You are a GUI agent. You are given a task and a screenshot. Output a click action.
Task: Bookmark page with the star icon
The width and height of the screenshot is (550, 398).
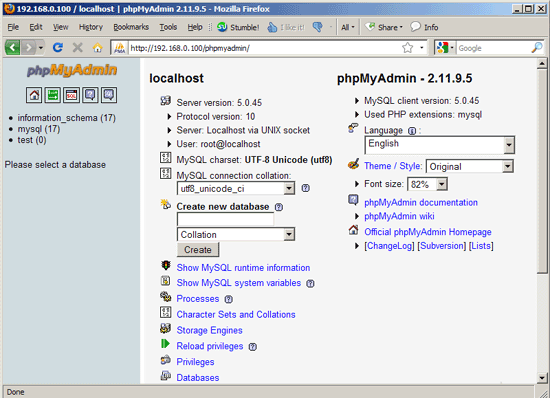[408, 47]
